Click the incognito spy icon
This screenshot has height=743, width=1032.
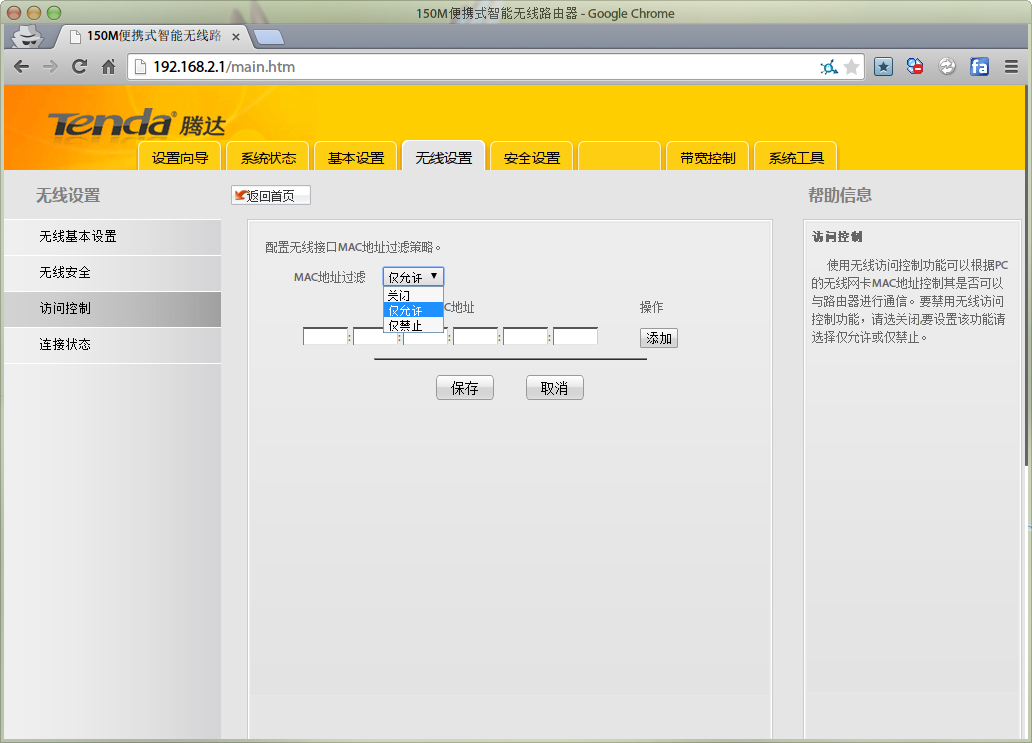click(x=27, y=36)
